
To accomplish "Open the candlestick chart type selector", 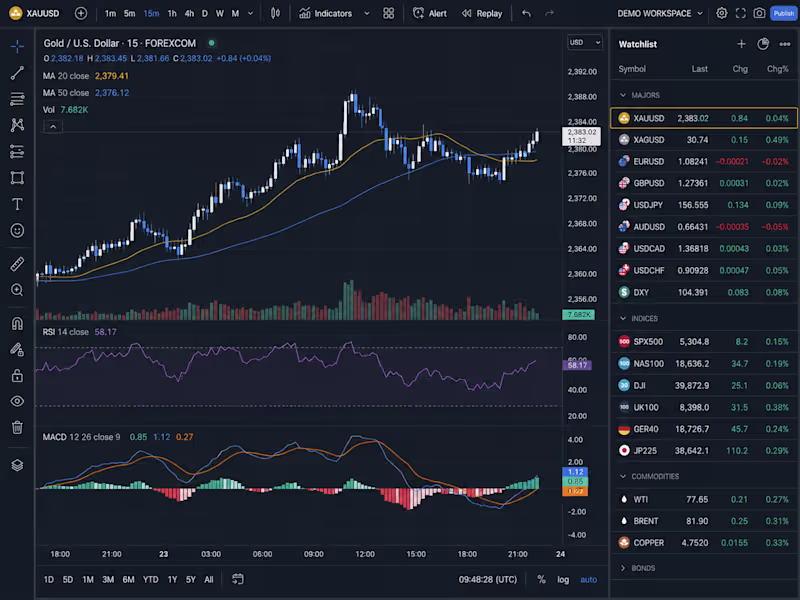I will [x=276, y=13].
